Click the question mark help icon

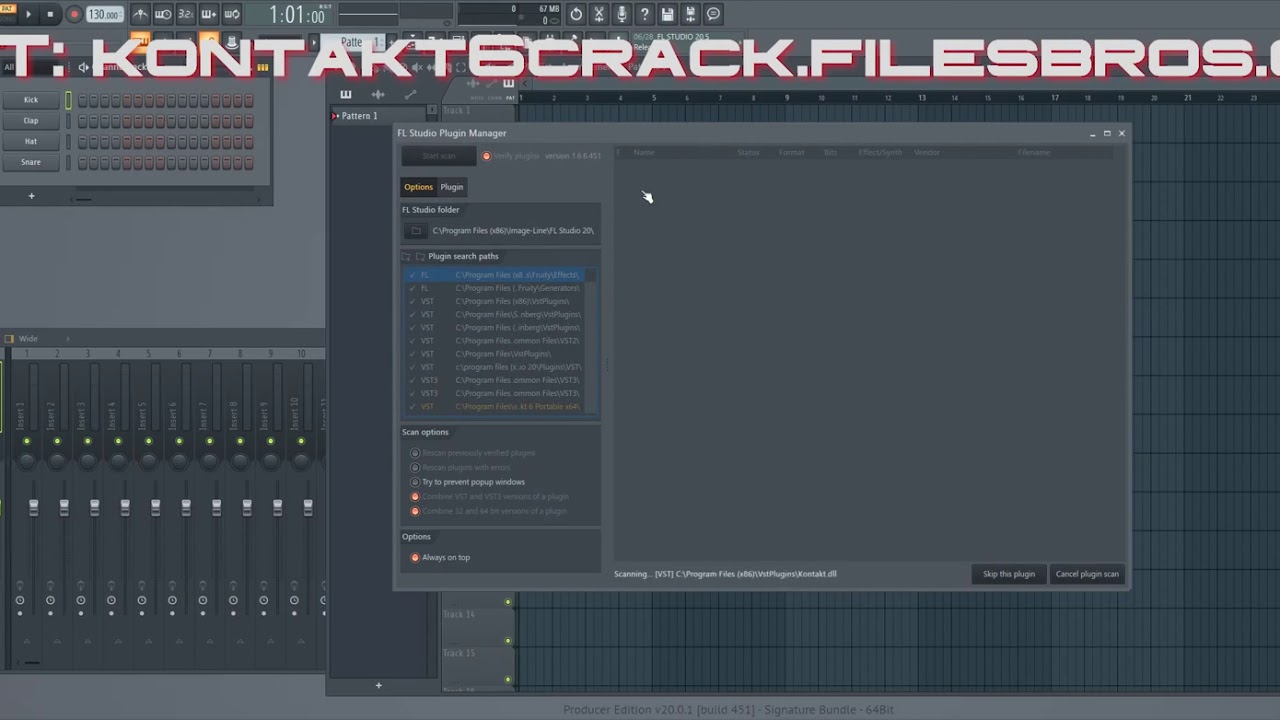(x=645, y=14)
